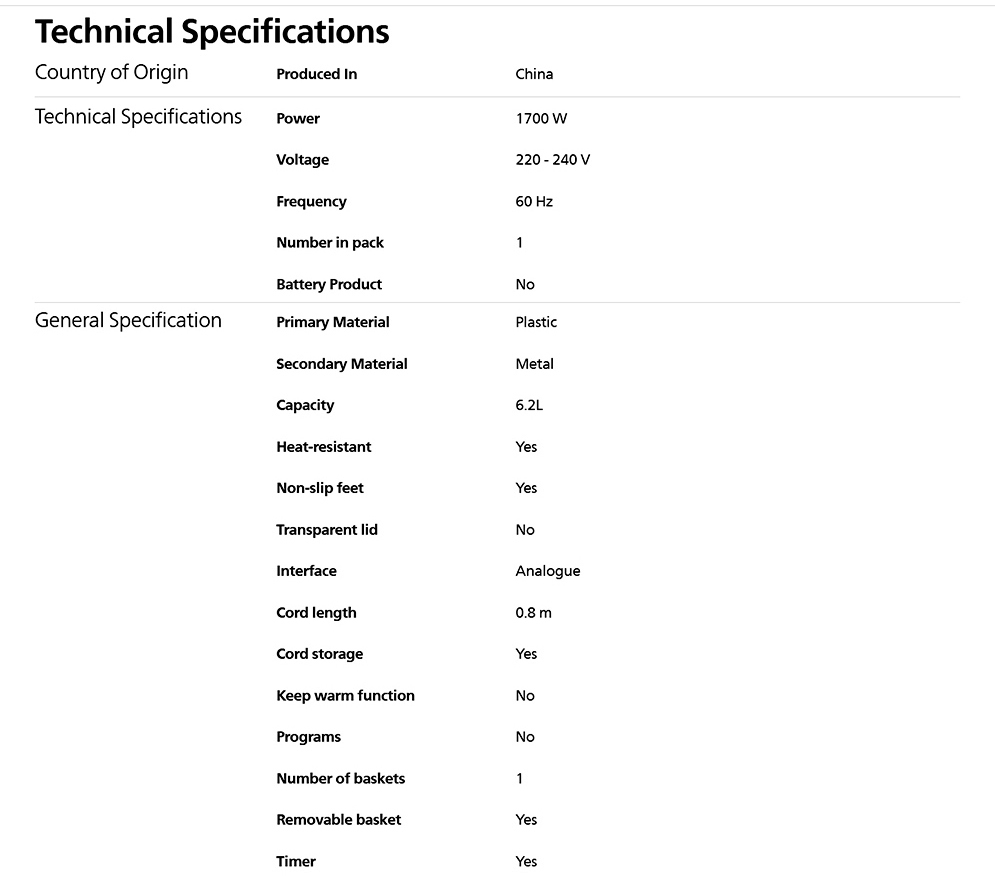Select the China value text
995x884 pixels.
pyautogui.click(x=534, y=74)
